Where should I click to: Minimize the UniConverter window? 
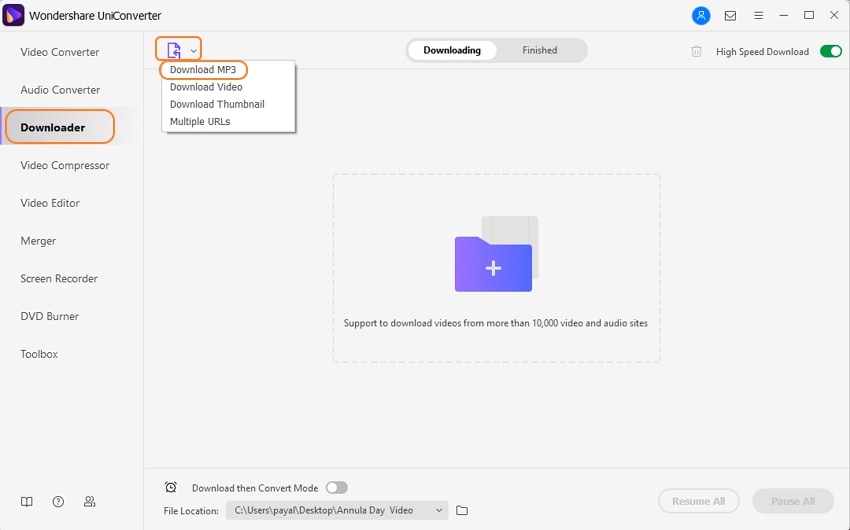pos(783,16)
